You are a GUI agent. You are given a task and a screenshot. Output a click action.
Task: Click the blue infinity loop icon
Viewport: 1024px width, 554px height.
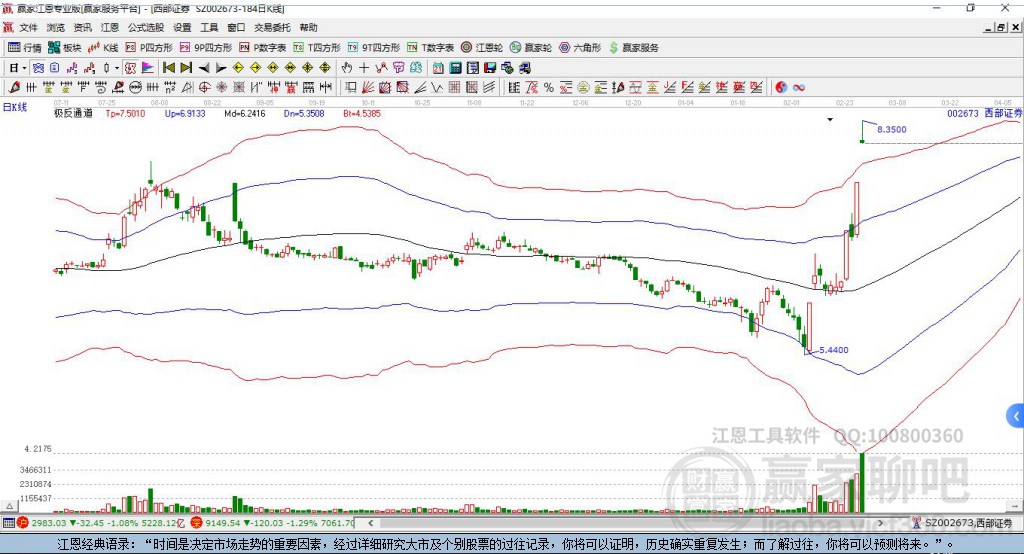799,88
